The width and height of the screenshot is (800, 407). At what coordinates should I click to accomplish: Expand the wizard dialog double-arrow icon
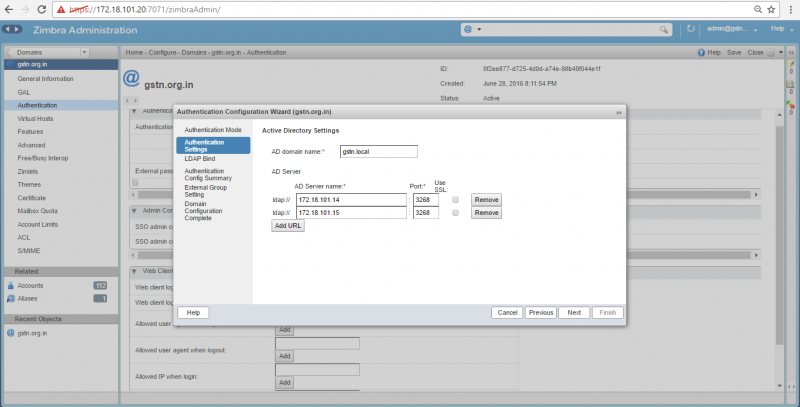(x=619, y=112)
